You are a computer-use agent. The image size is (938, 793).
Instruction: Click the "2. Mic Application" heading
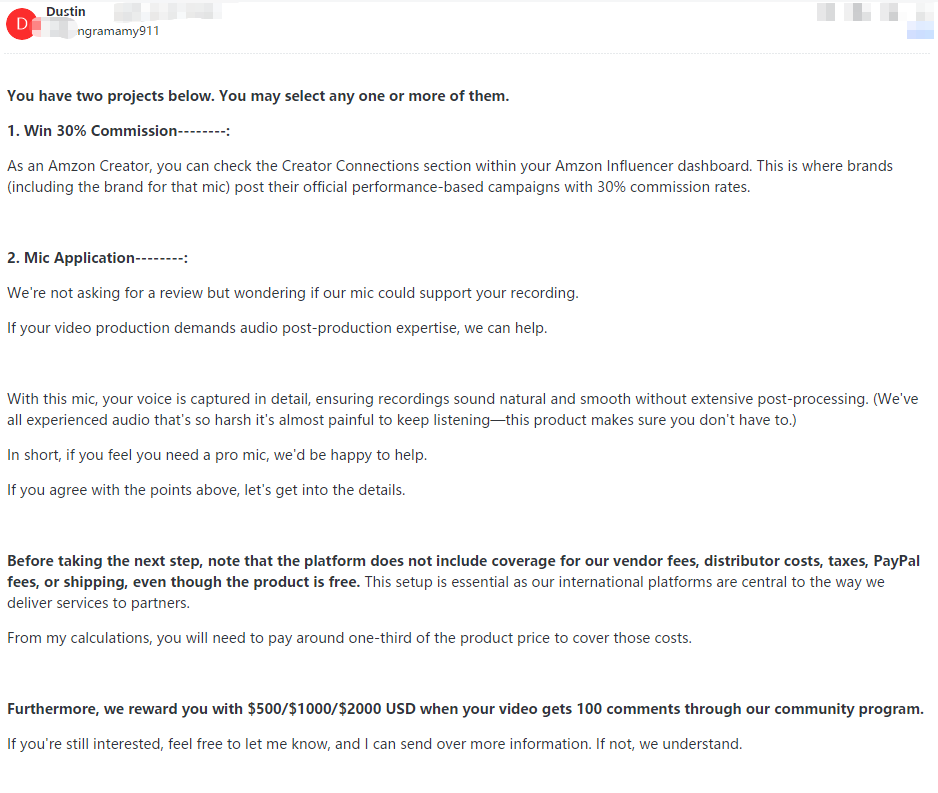97,258
